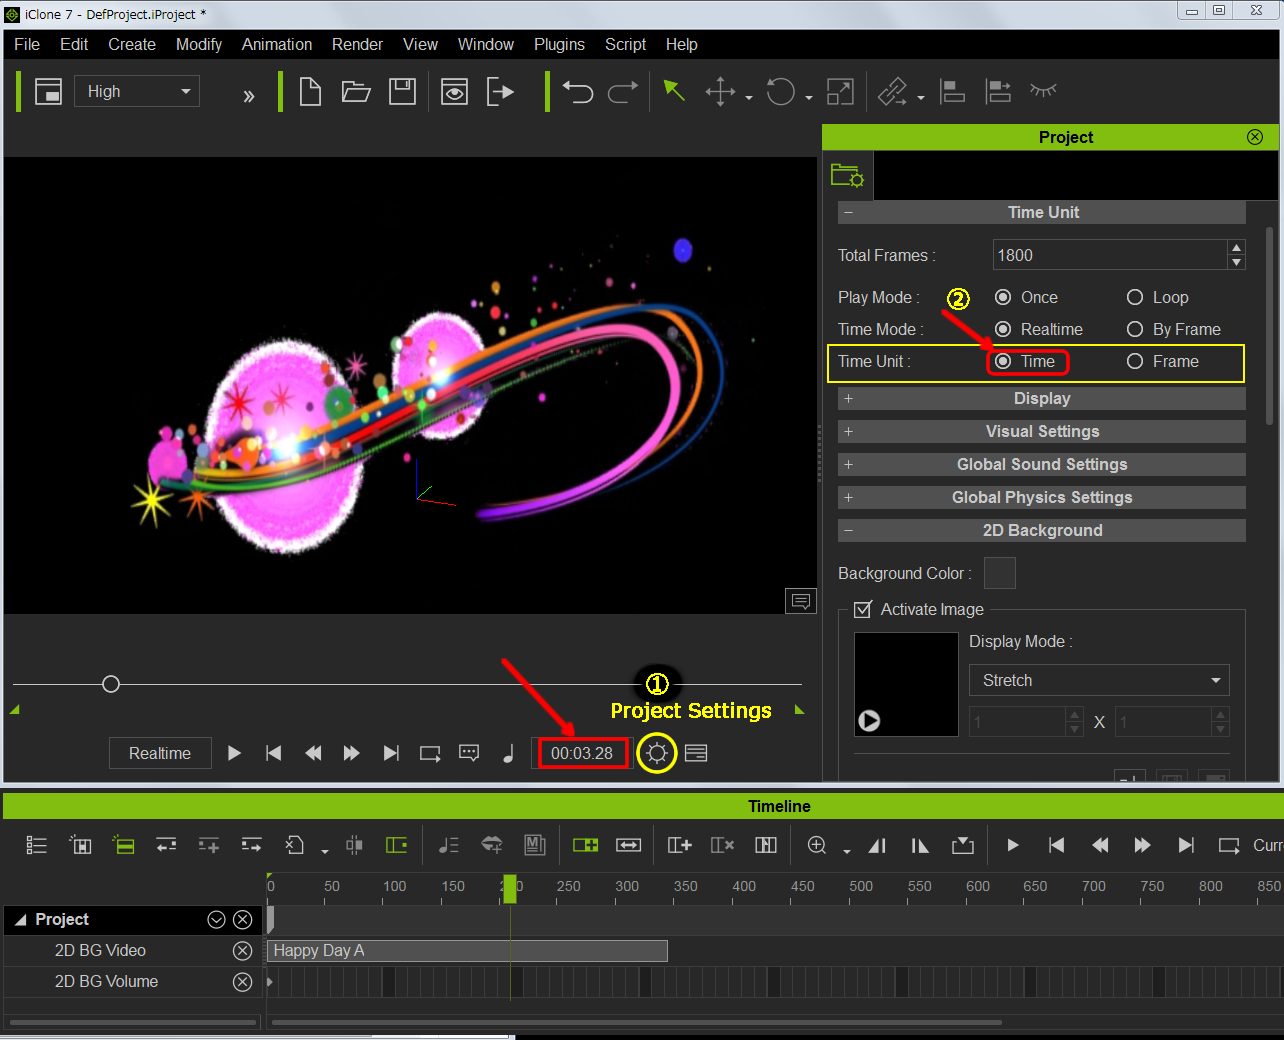Set Time Unit to Time
Image resolution: width=1284 pixels, height=1040 pixels.
[1003, 361]
